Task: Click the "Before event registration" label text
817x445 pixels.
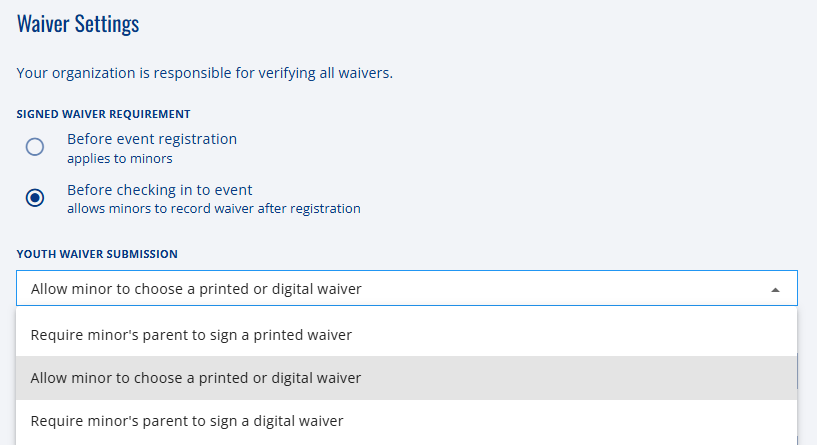Action: pyautogui.click(x=152, y=139)
